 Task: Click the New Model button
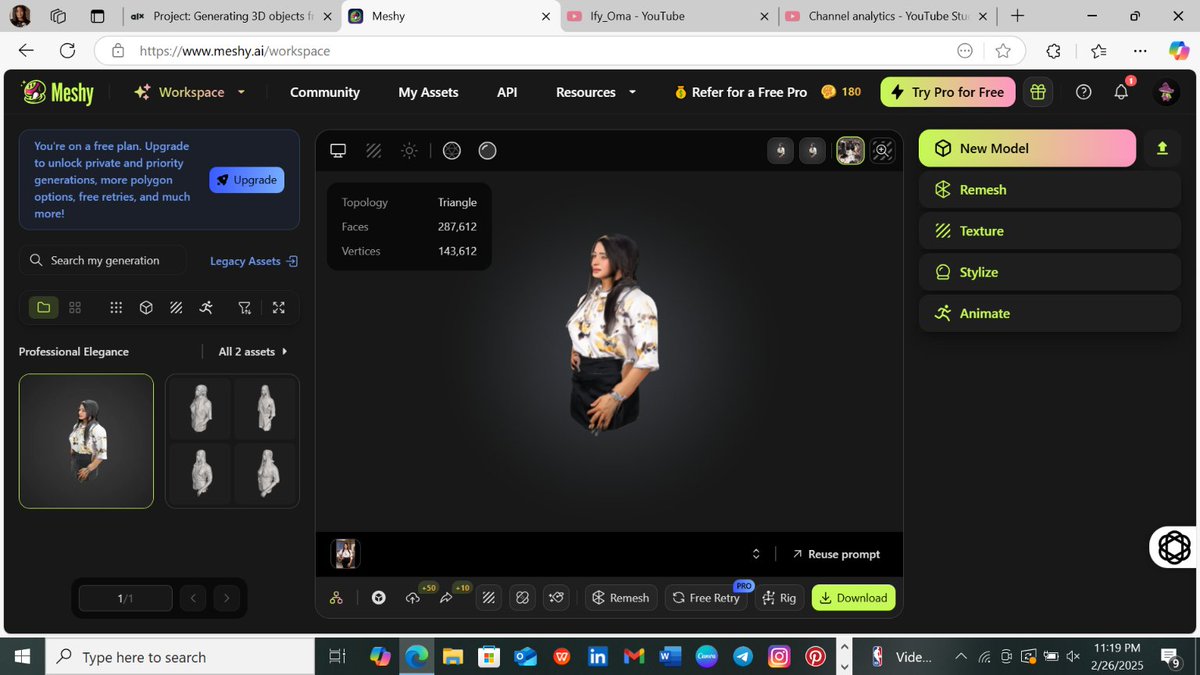click(x=1027, y=148)
